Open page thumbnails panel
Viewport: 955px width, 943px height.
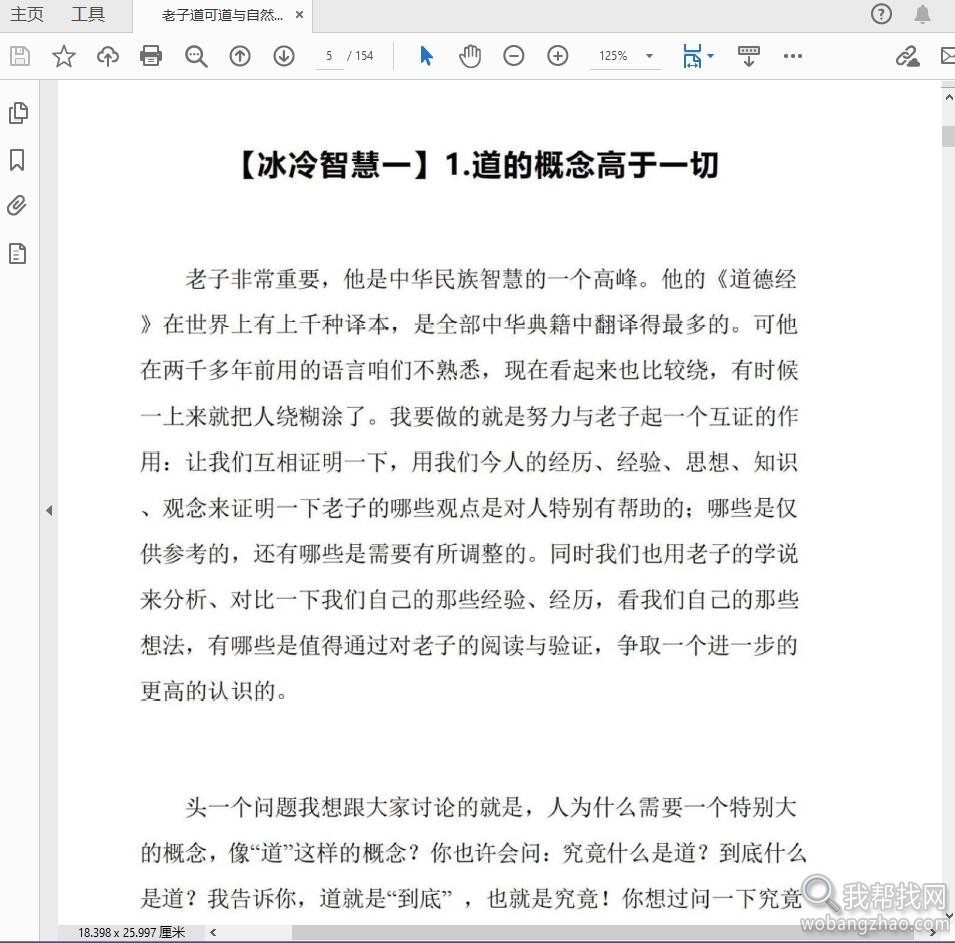pyautogui.click(x=18, y=113)
